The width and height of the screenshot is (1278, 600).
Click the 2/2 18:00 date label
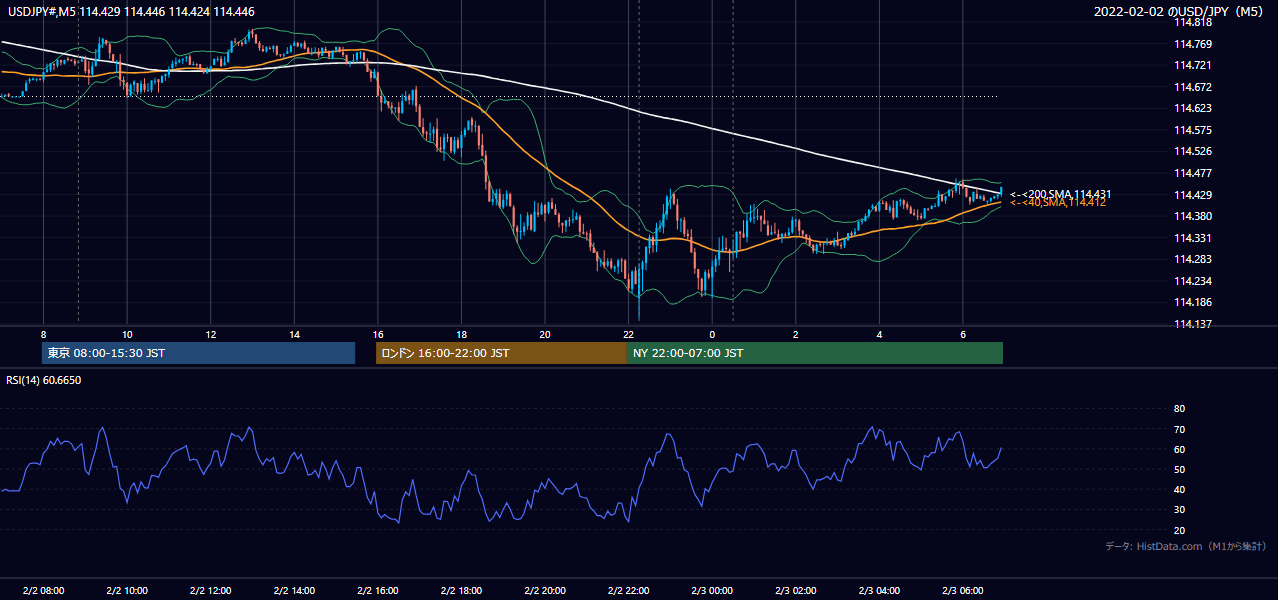(461, 590)
